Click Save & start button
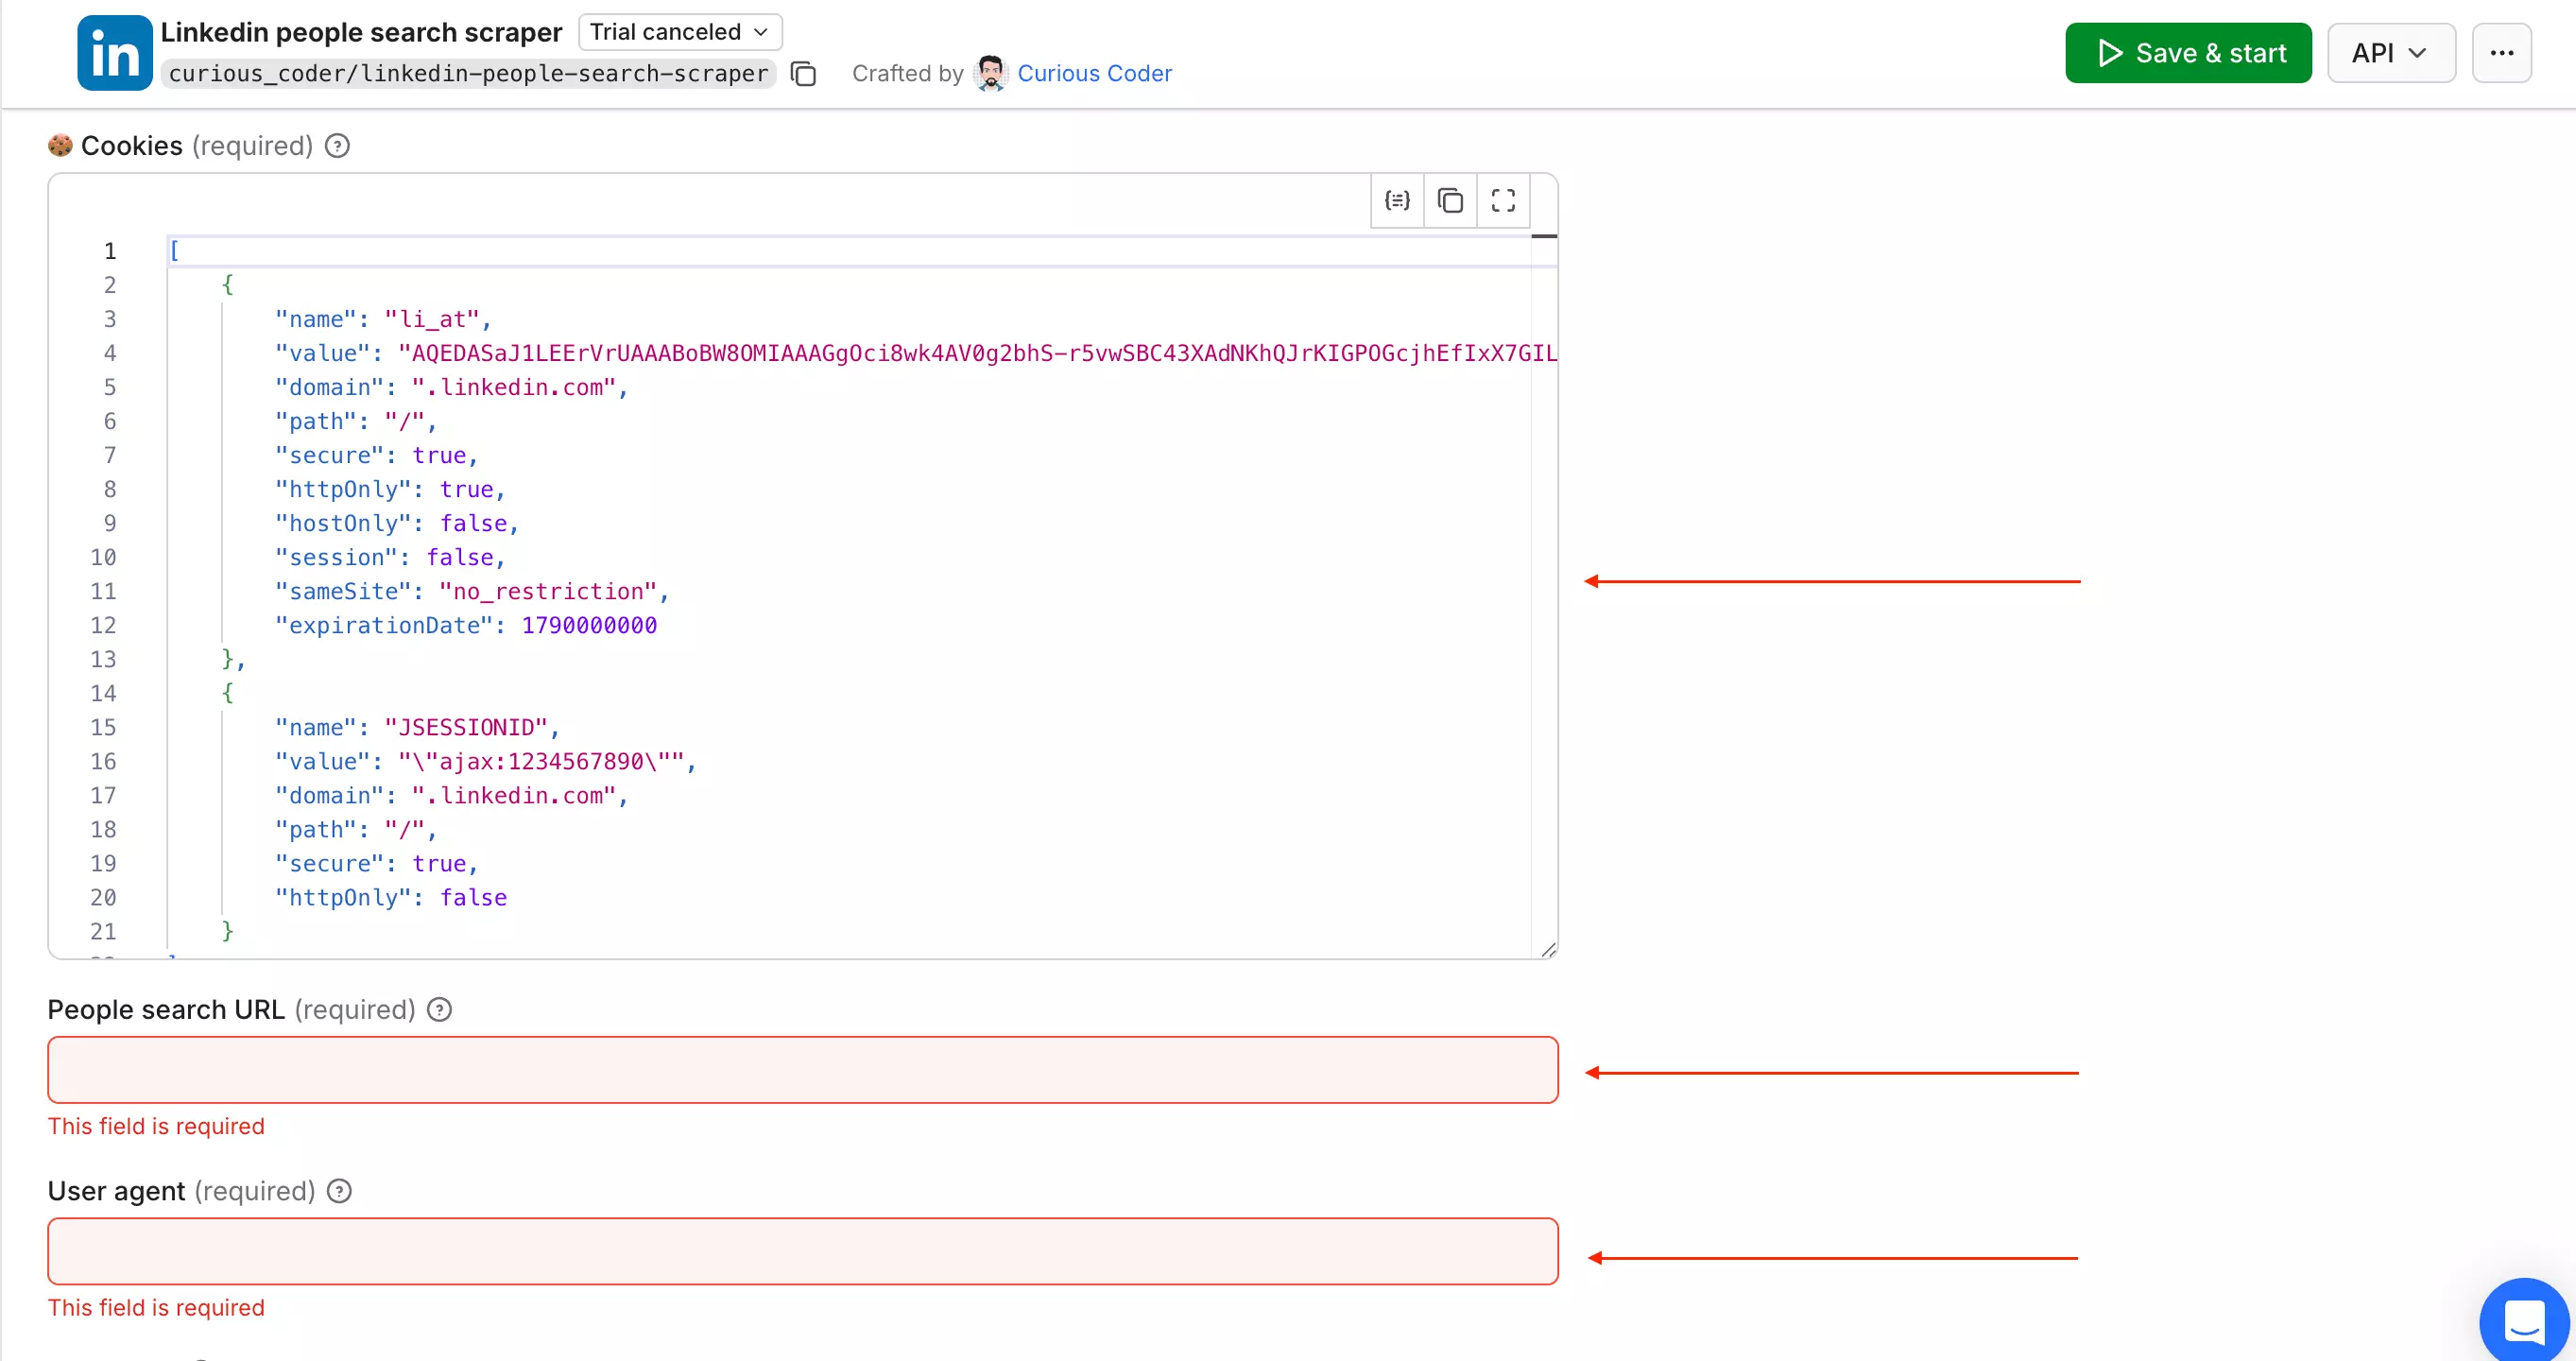2576x1361 pixels. coord(2188,53)
